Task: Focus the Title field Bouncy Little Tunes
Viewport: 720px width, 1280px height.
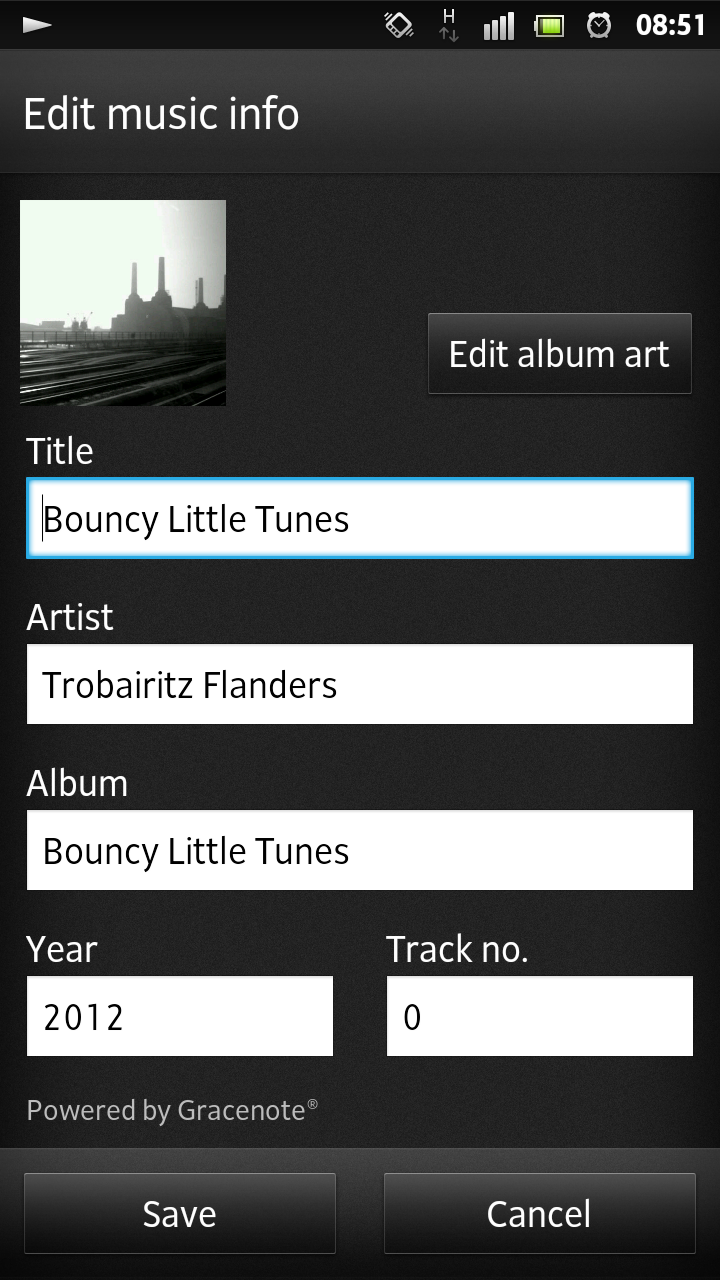Action: [360, 519]
